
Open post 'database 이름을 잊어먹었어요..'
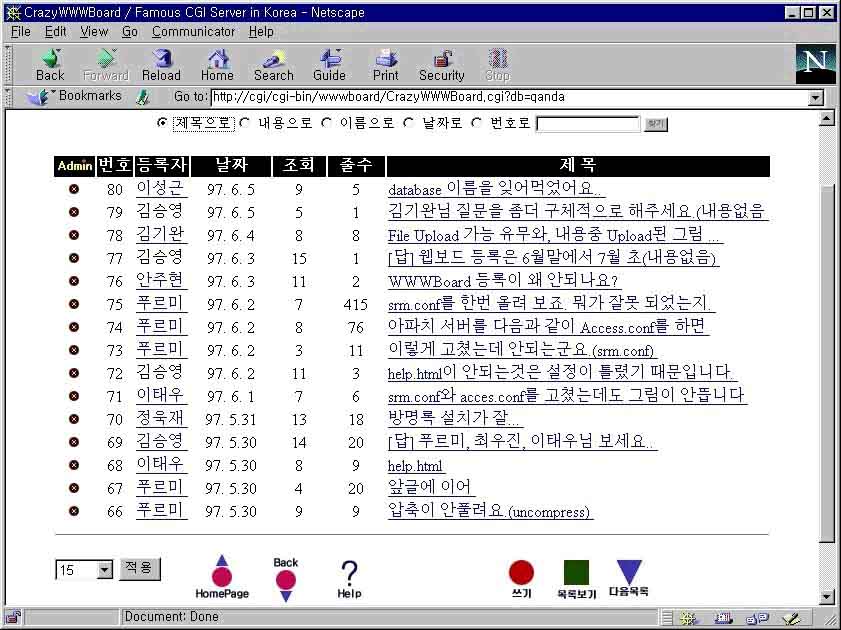(x=495, y=189)
